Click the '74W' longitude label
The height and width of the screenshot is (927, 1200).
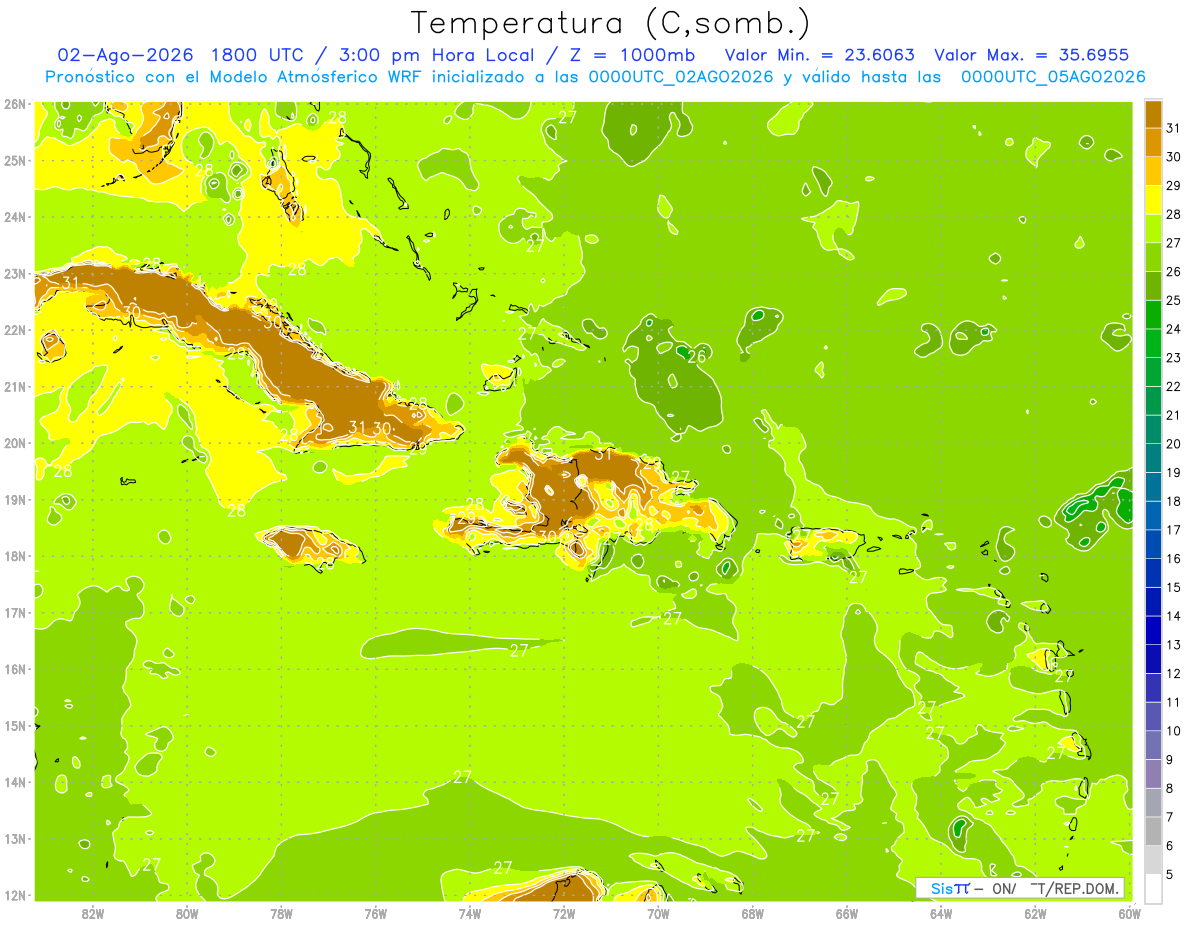pyautogui.click(x=470, y=912)
